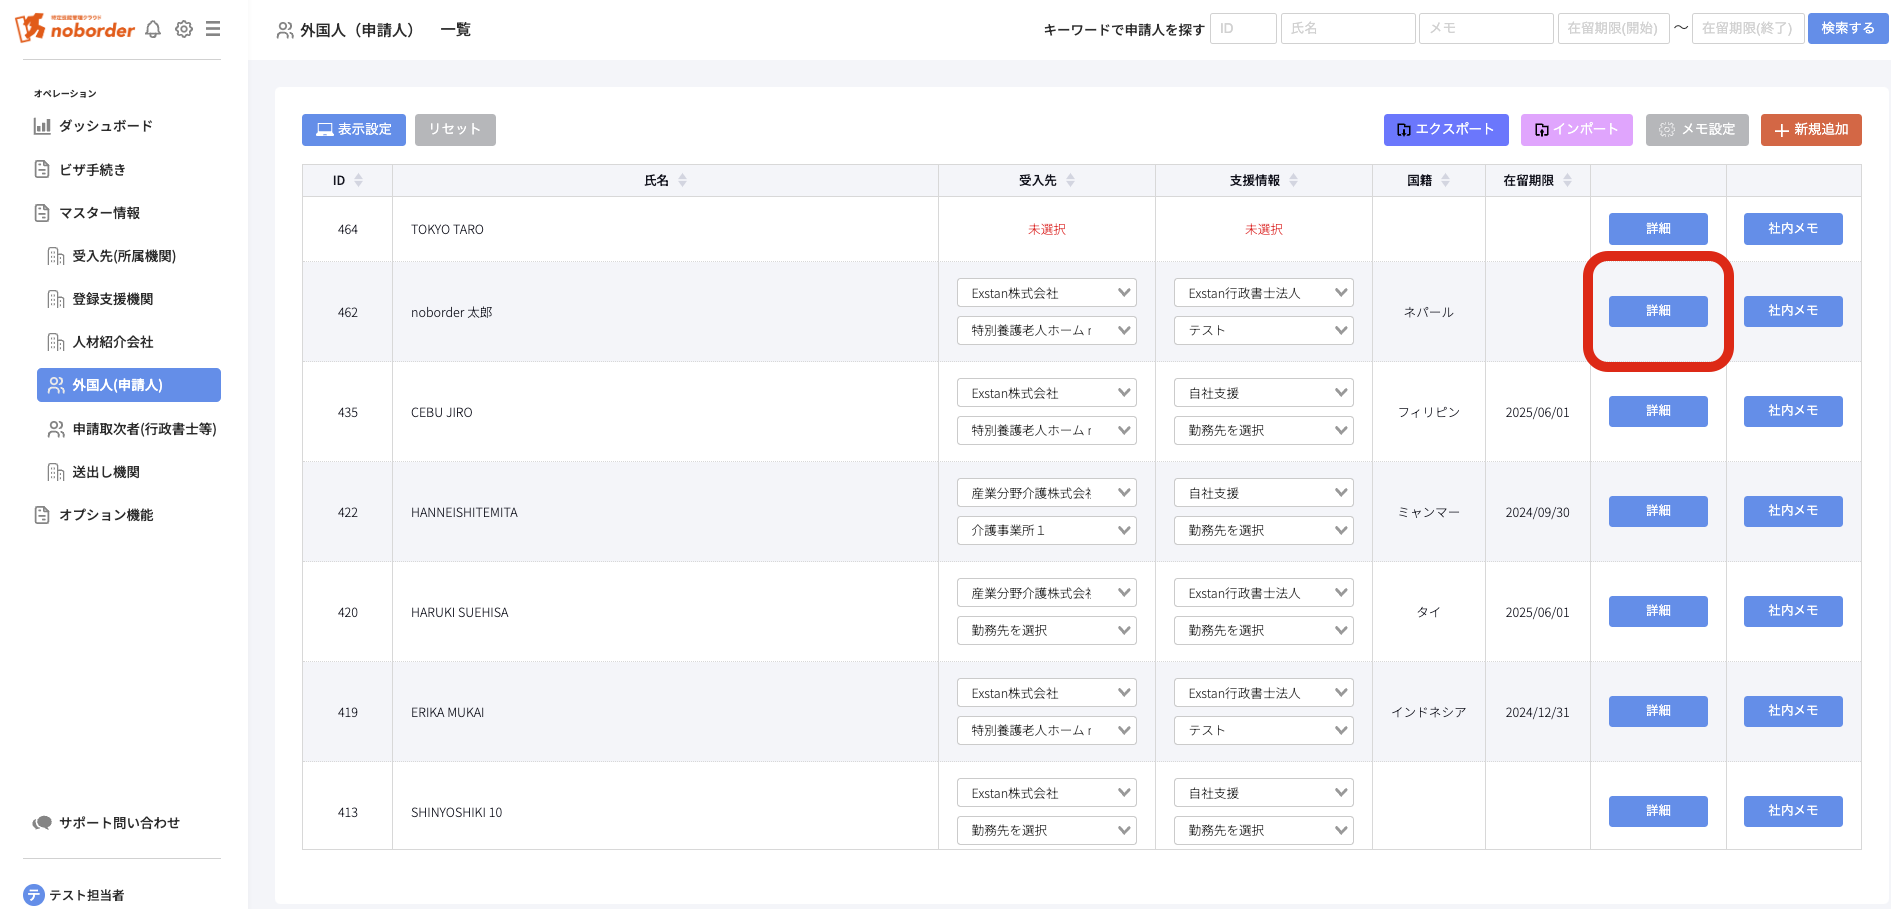Click the noborder logo
This screenshot has width=1891, height=909.
(x=76, y=28)
